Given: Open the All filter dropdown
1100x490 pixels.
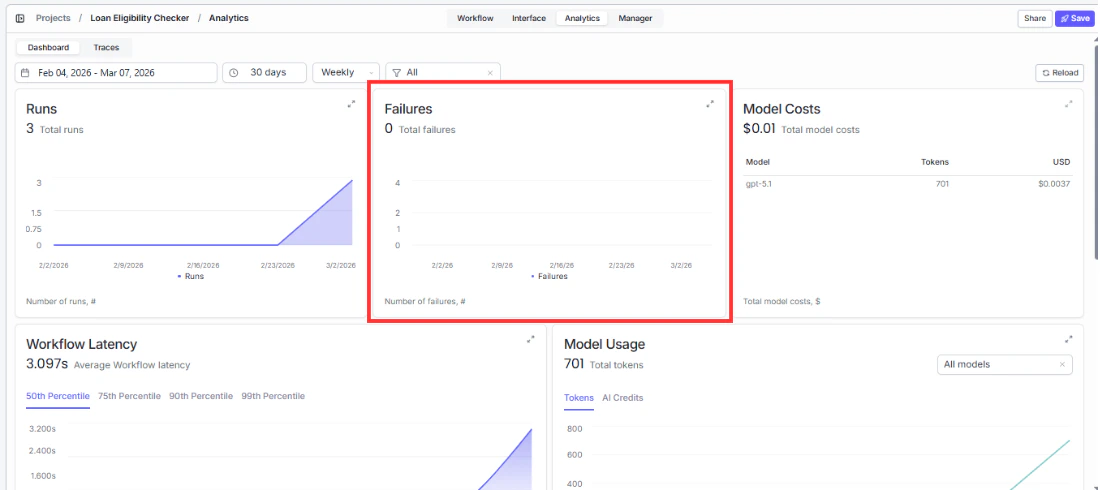Looking at the screenshot, I should click(443, 72).
